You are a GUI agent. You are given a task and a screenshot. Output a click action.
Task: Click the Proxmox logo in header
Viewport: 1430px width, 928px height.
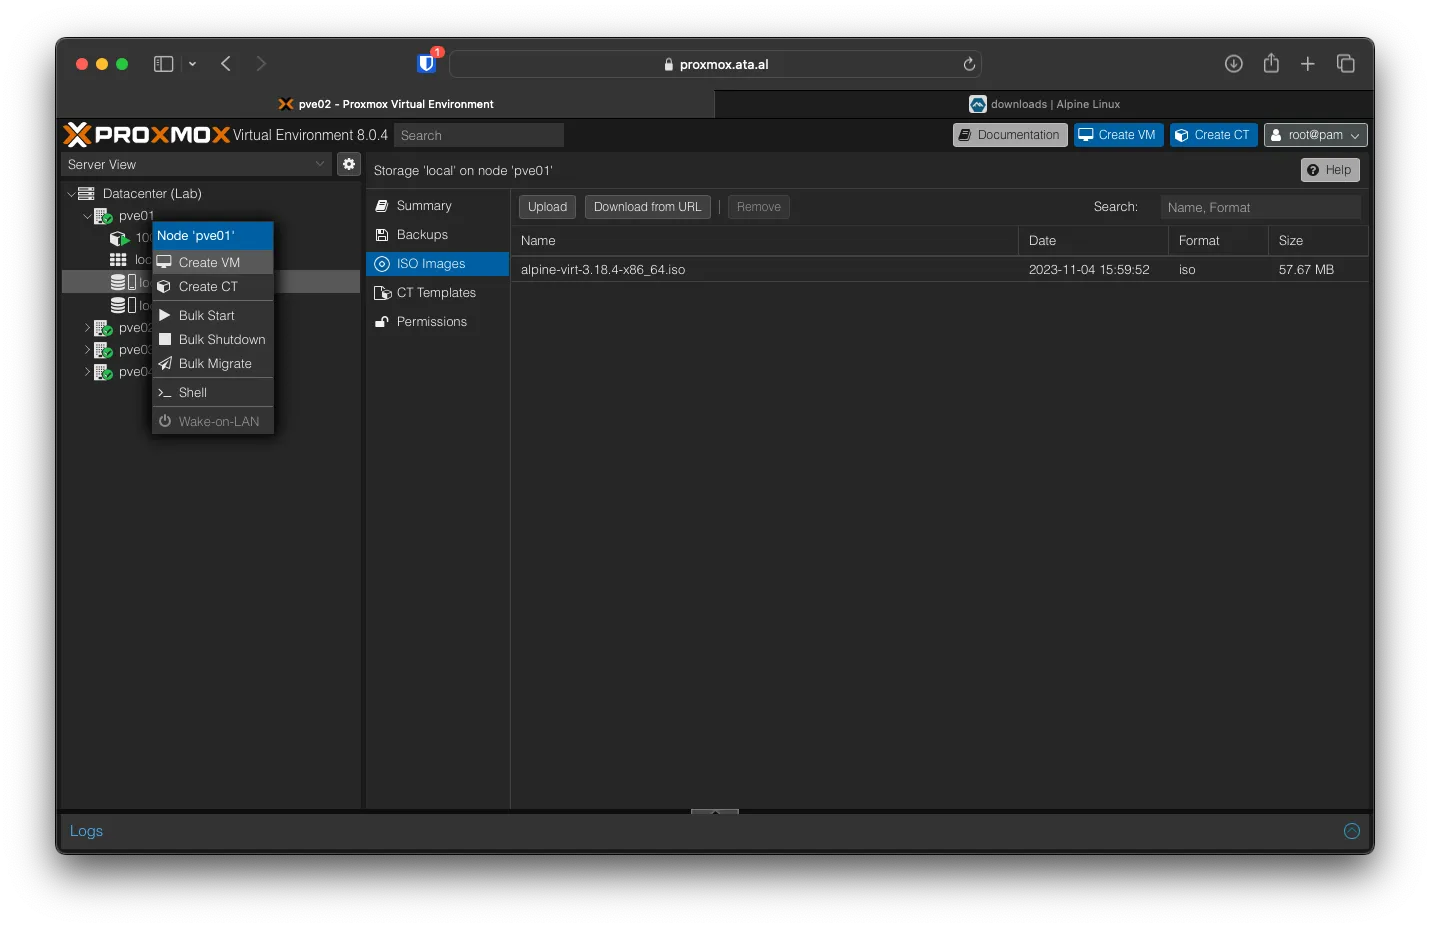click(x=147, y=135)
